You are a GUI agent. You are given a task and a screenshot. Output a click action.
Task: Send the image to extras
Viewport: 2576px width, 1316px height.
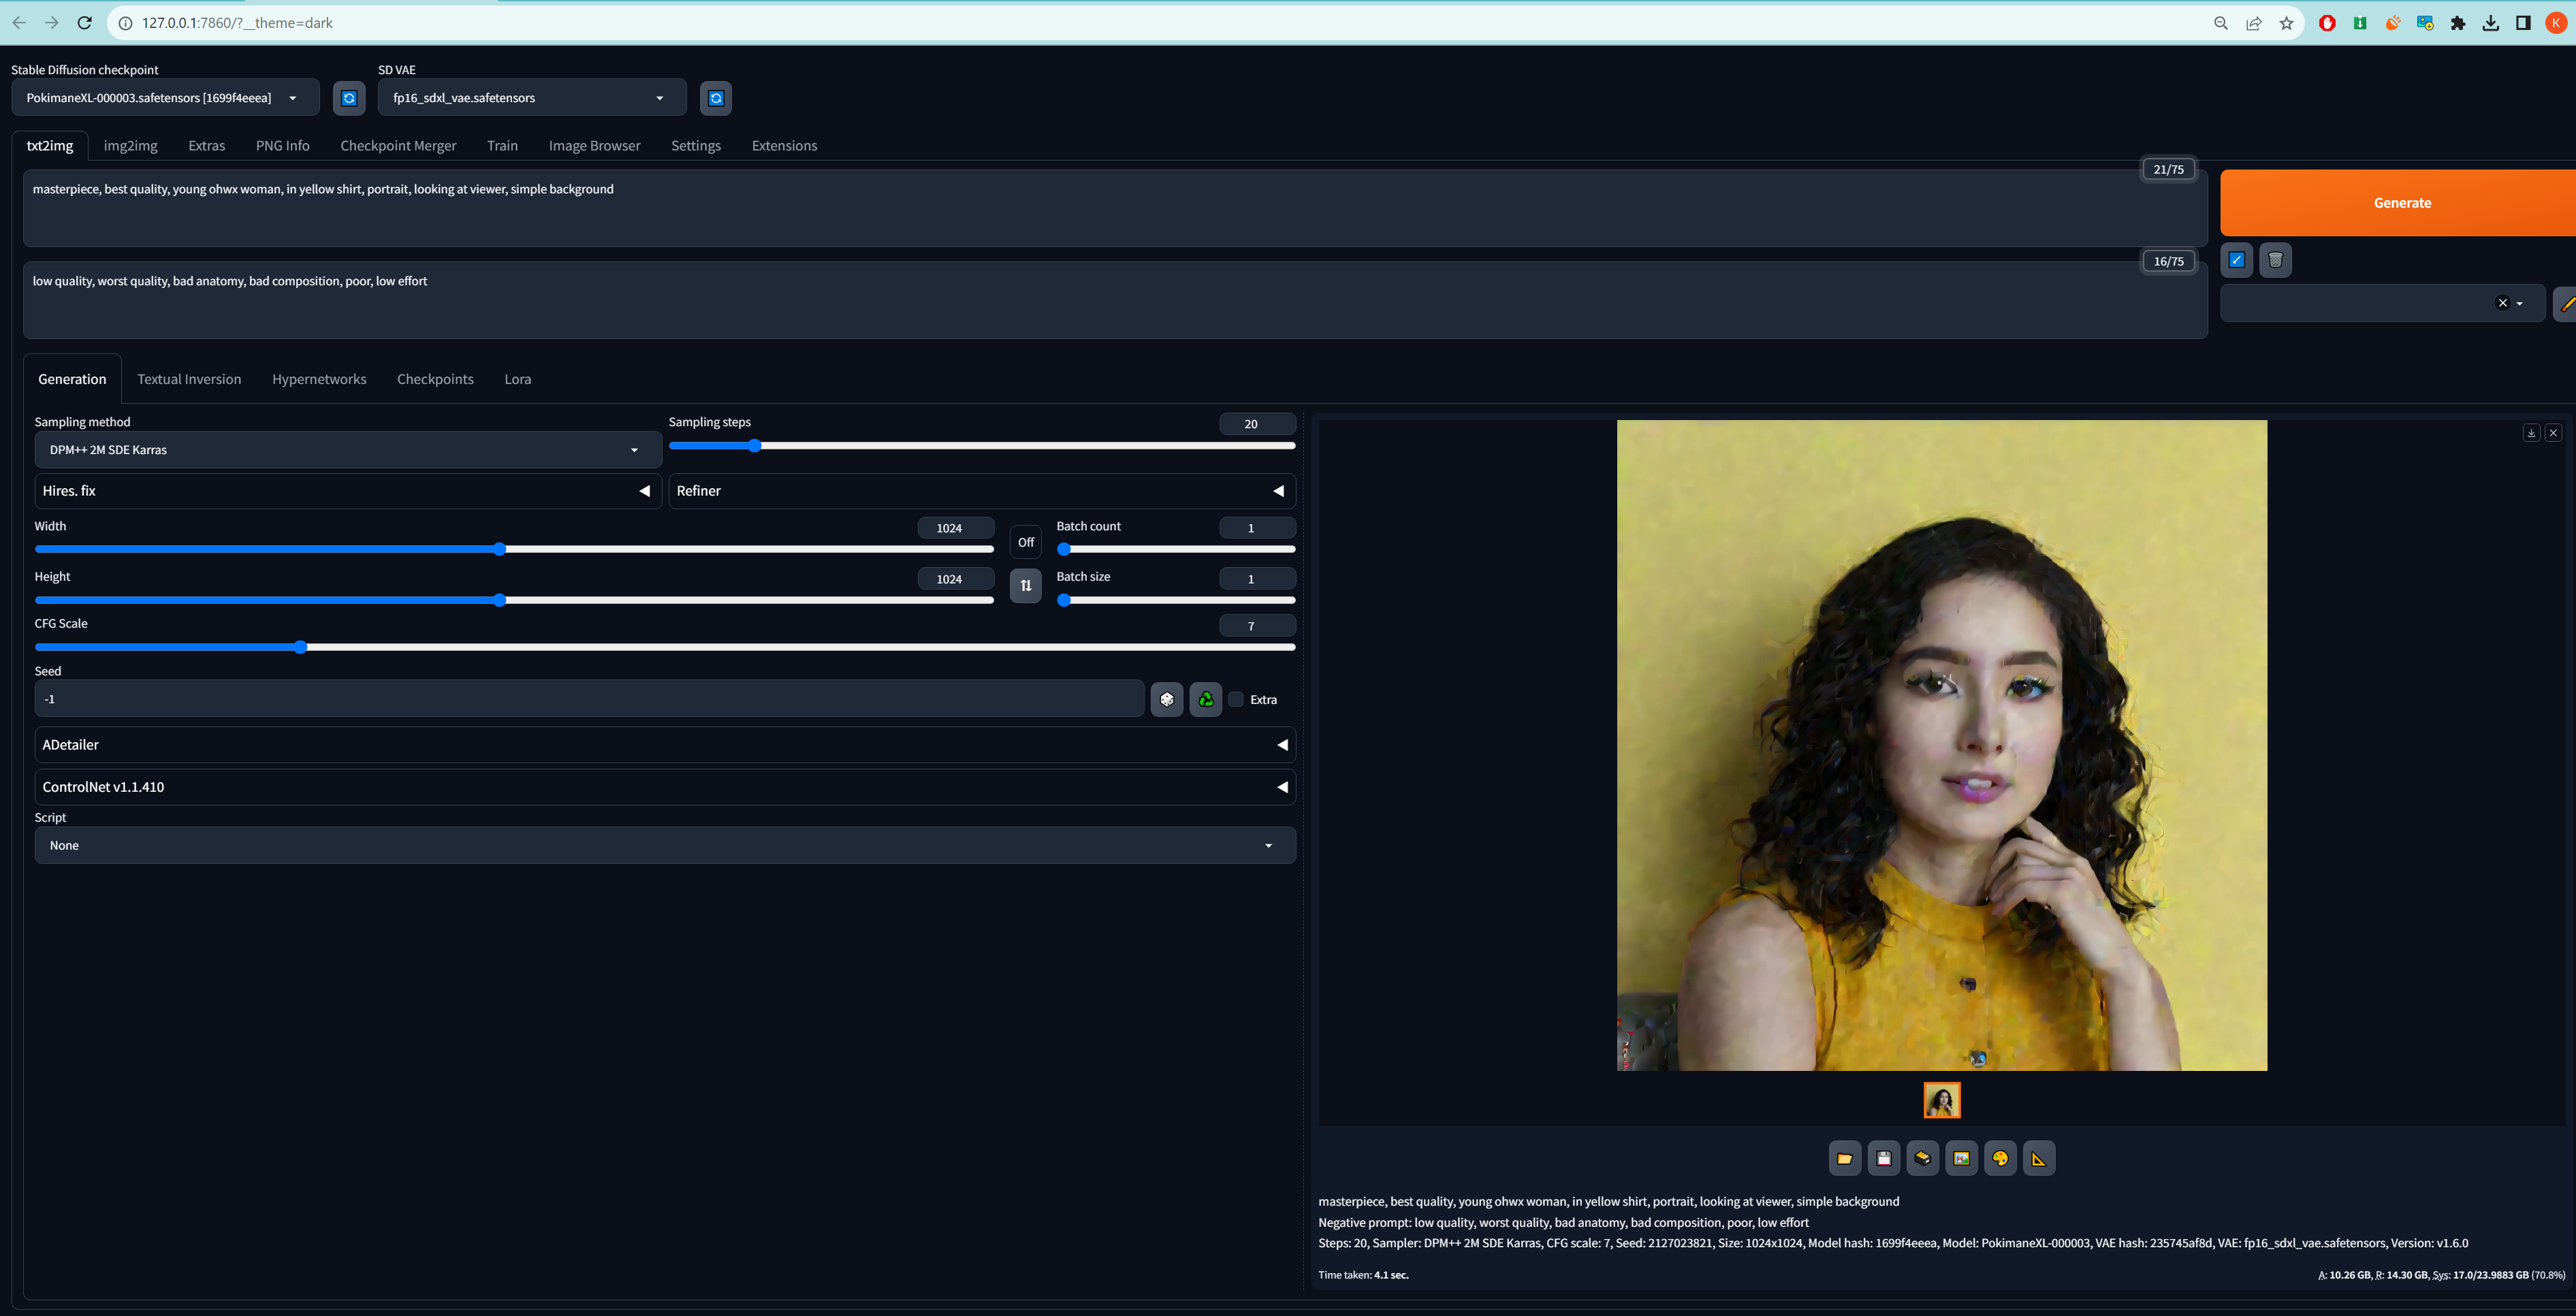[2040, 1158]
